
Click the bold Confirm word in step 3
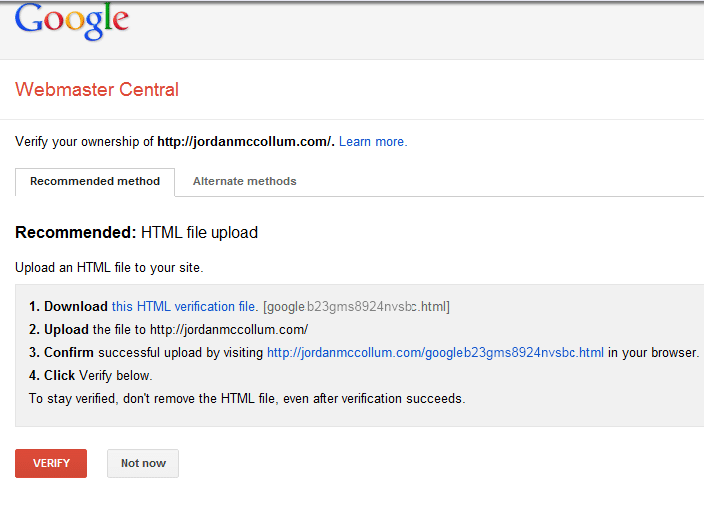pyautogui.click(x=69, y=353)
